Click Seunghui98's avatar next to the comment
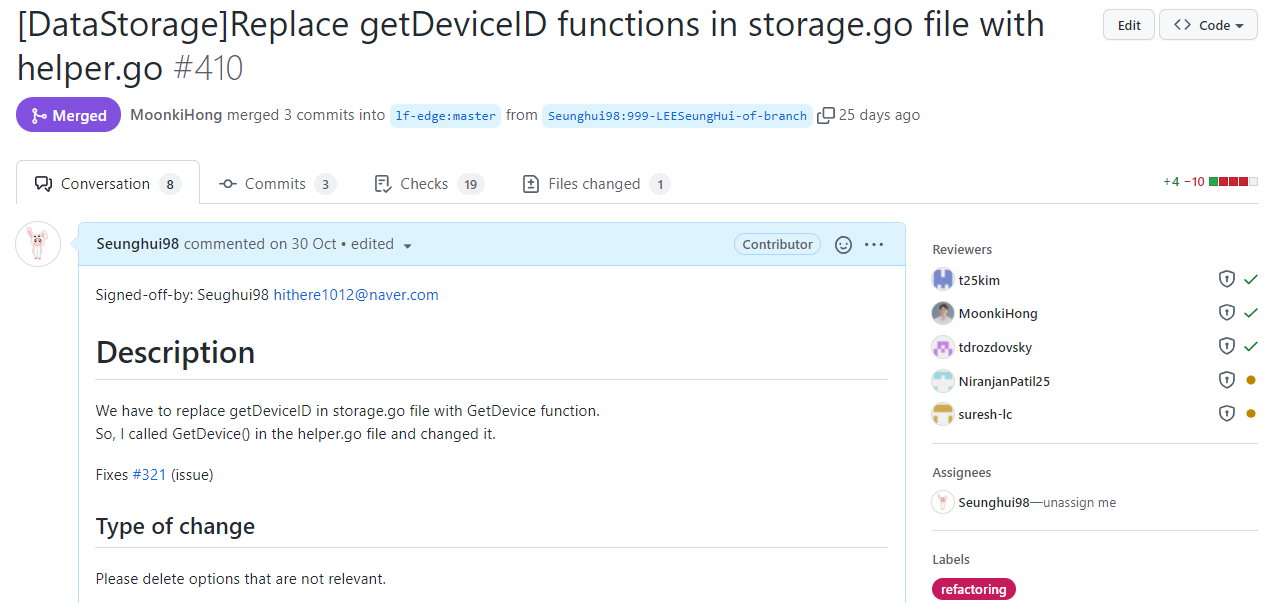Viewport: 1273px width, 603px height. click(38, 244)
